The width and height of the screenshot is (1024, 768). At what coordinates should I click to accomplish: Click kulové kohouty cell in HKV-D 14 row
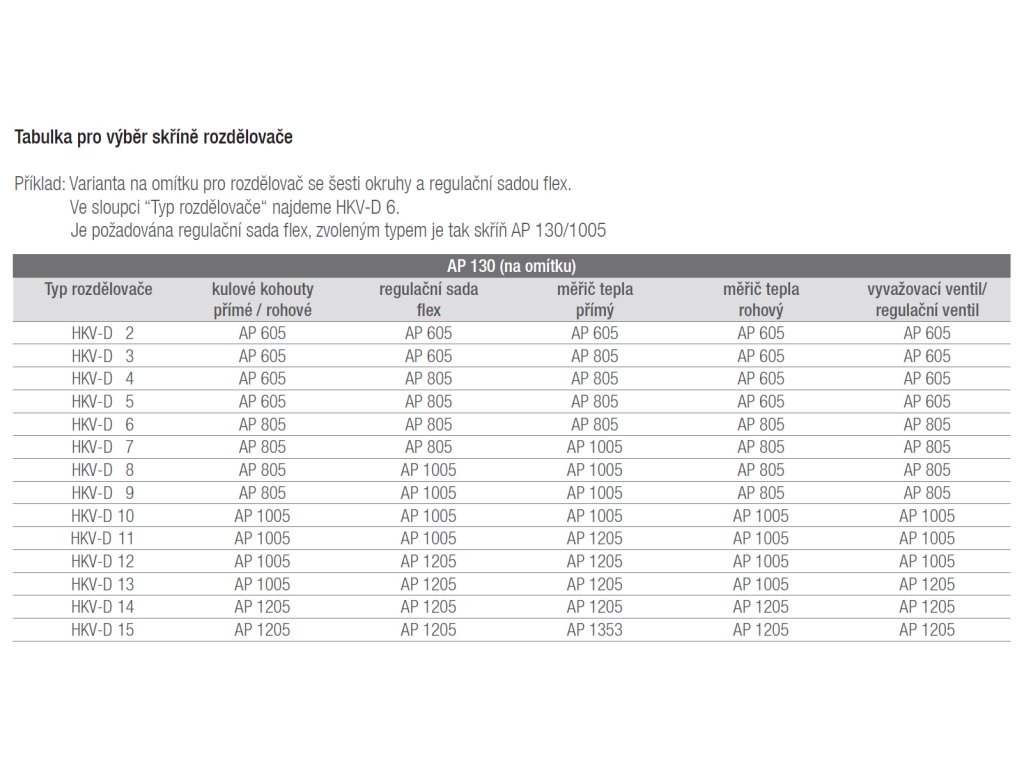point(262,607)
